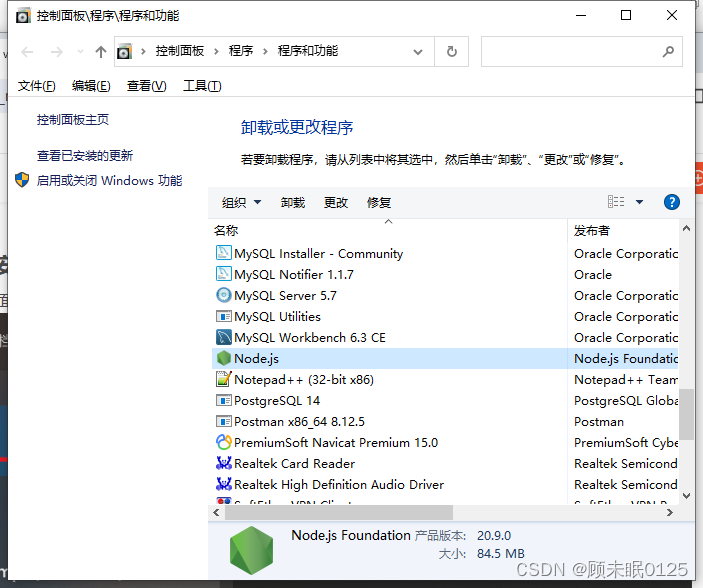Click the MySQL Server 5.7 disc icon

click(223, 295)
